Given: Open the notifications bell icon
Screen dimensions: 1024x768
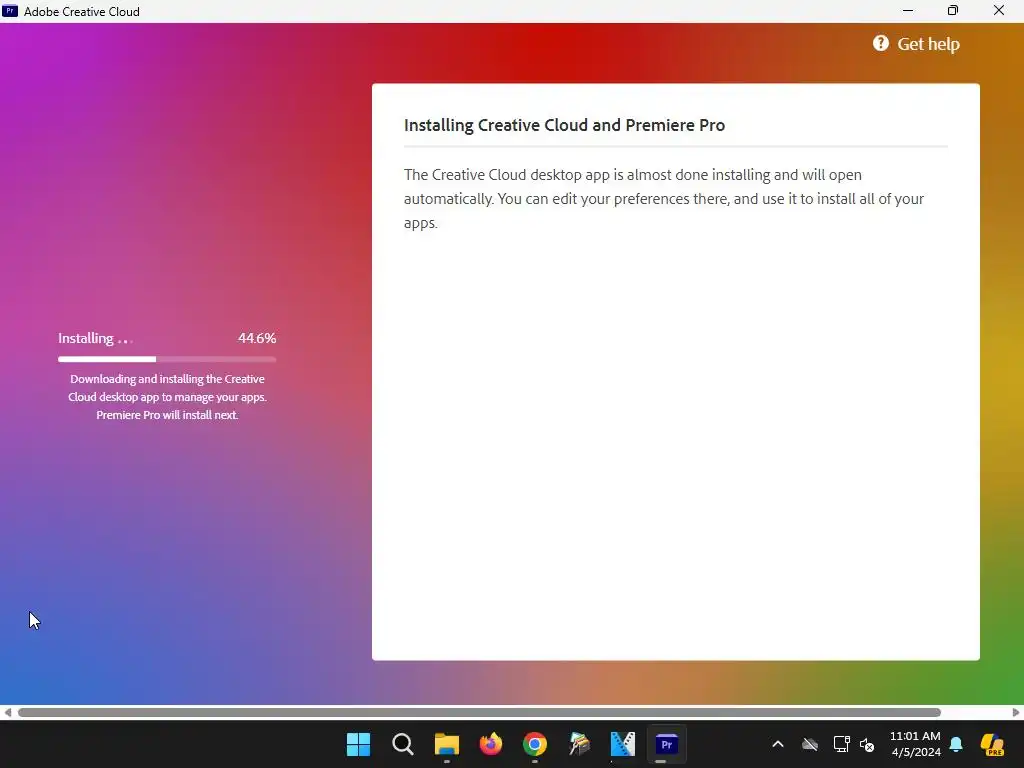Looking at the screenshot, I should tap(956, 744).
